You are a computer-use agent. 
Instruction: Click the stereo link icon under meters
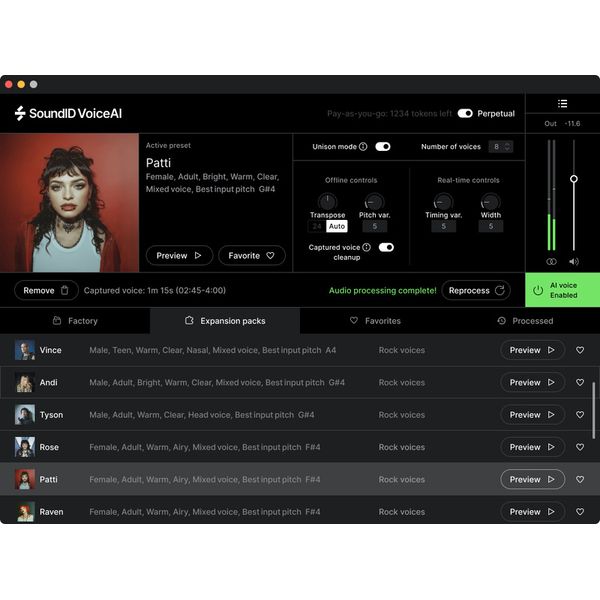551,261
